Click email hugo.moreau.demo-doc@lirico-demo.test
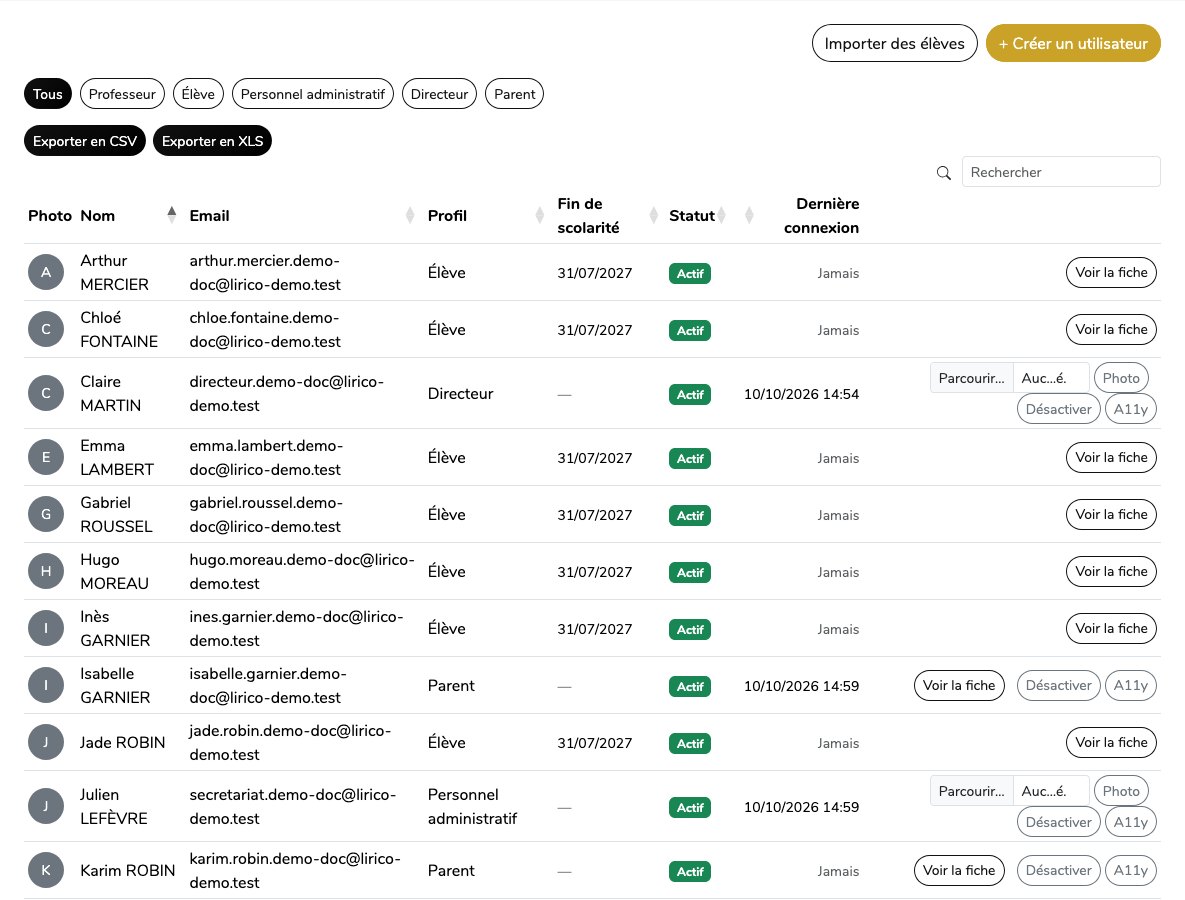 pos(302,572)
